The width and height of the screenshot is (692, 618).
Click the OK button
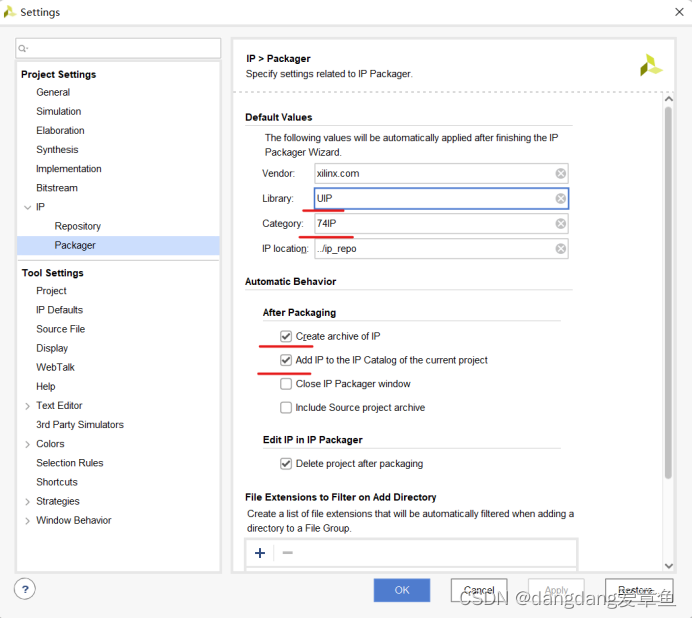(x=402, y=590)
